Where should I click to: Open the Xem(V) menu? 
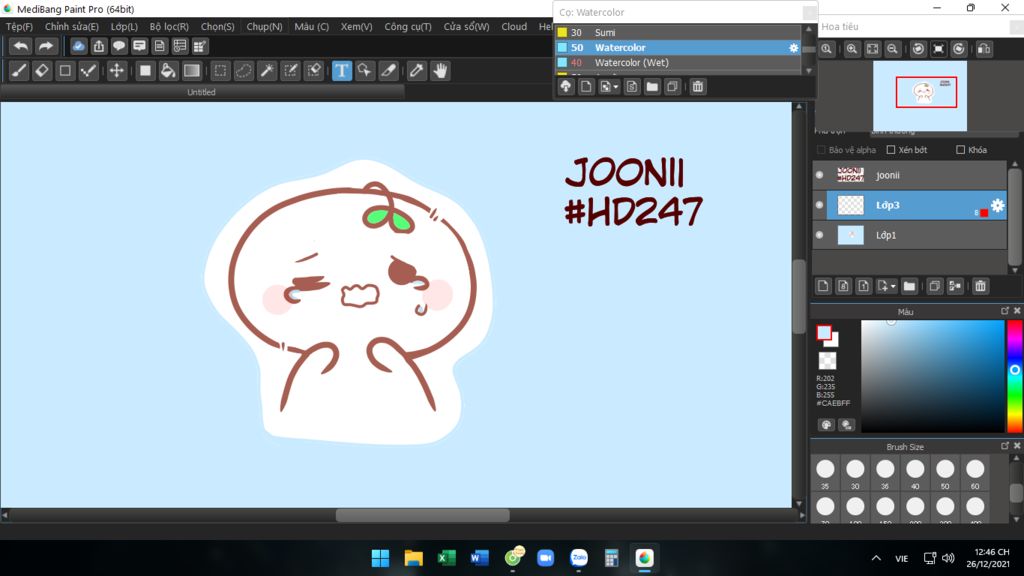[x=357, y=27]
